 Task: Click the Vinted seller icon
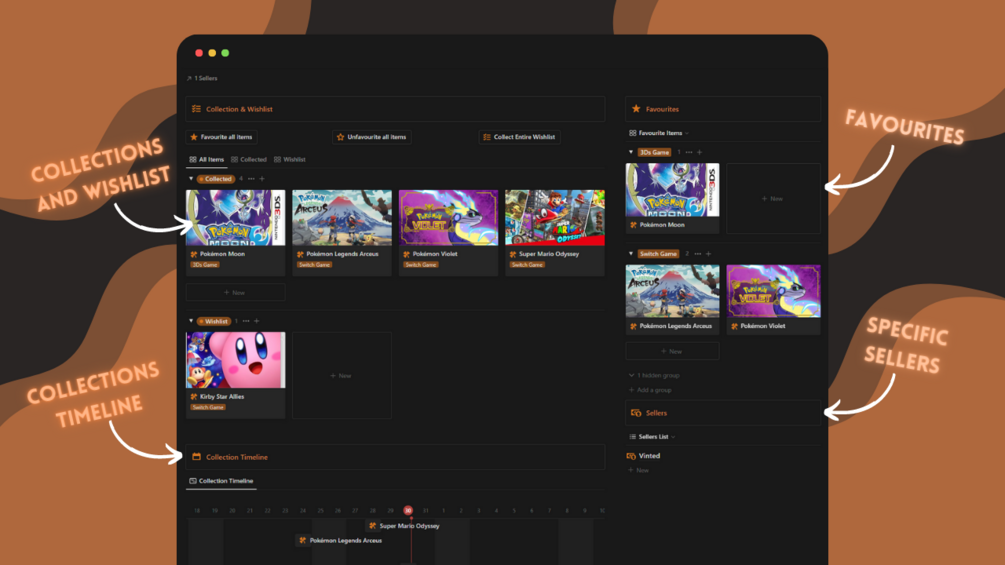click(631, 456)
